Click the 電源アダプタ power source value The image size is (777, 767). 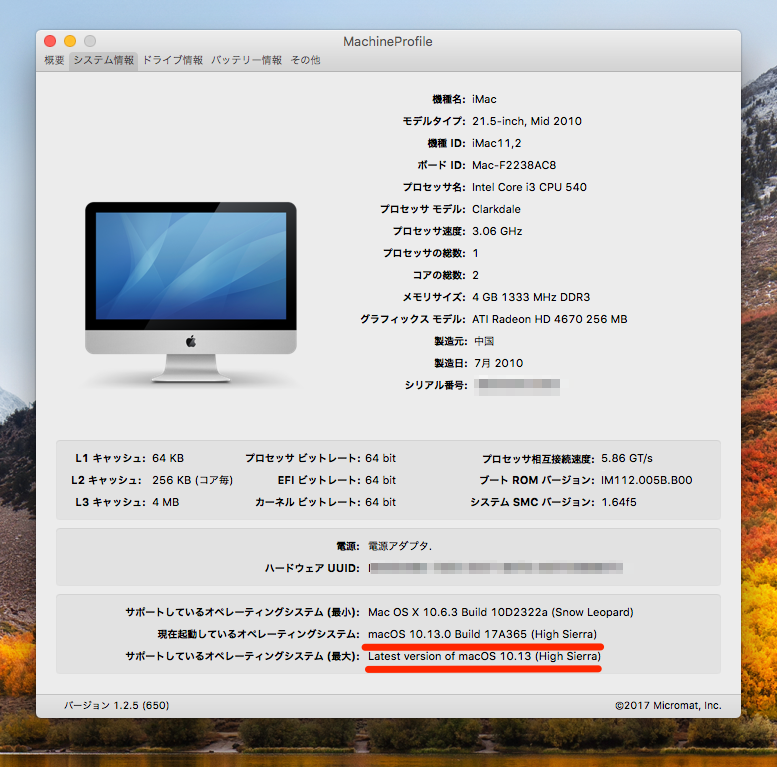[400, 546]
